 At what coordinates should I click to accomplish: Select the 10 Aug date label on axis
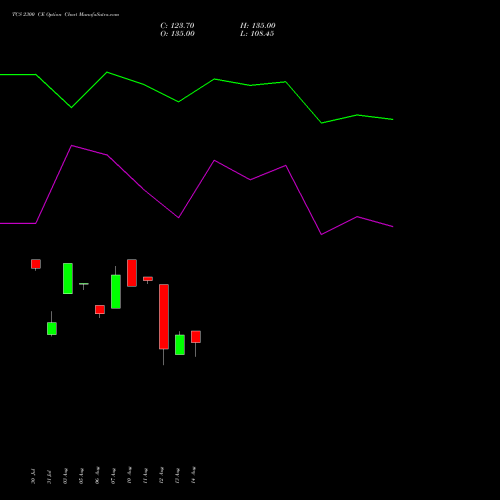[x=129, y=476]
